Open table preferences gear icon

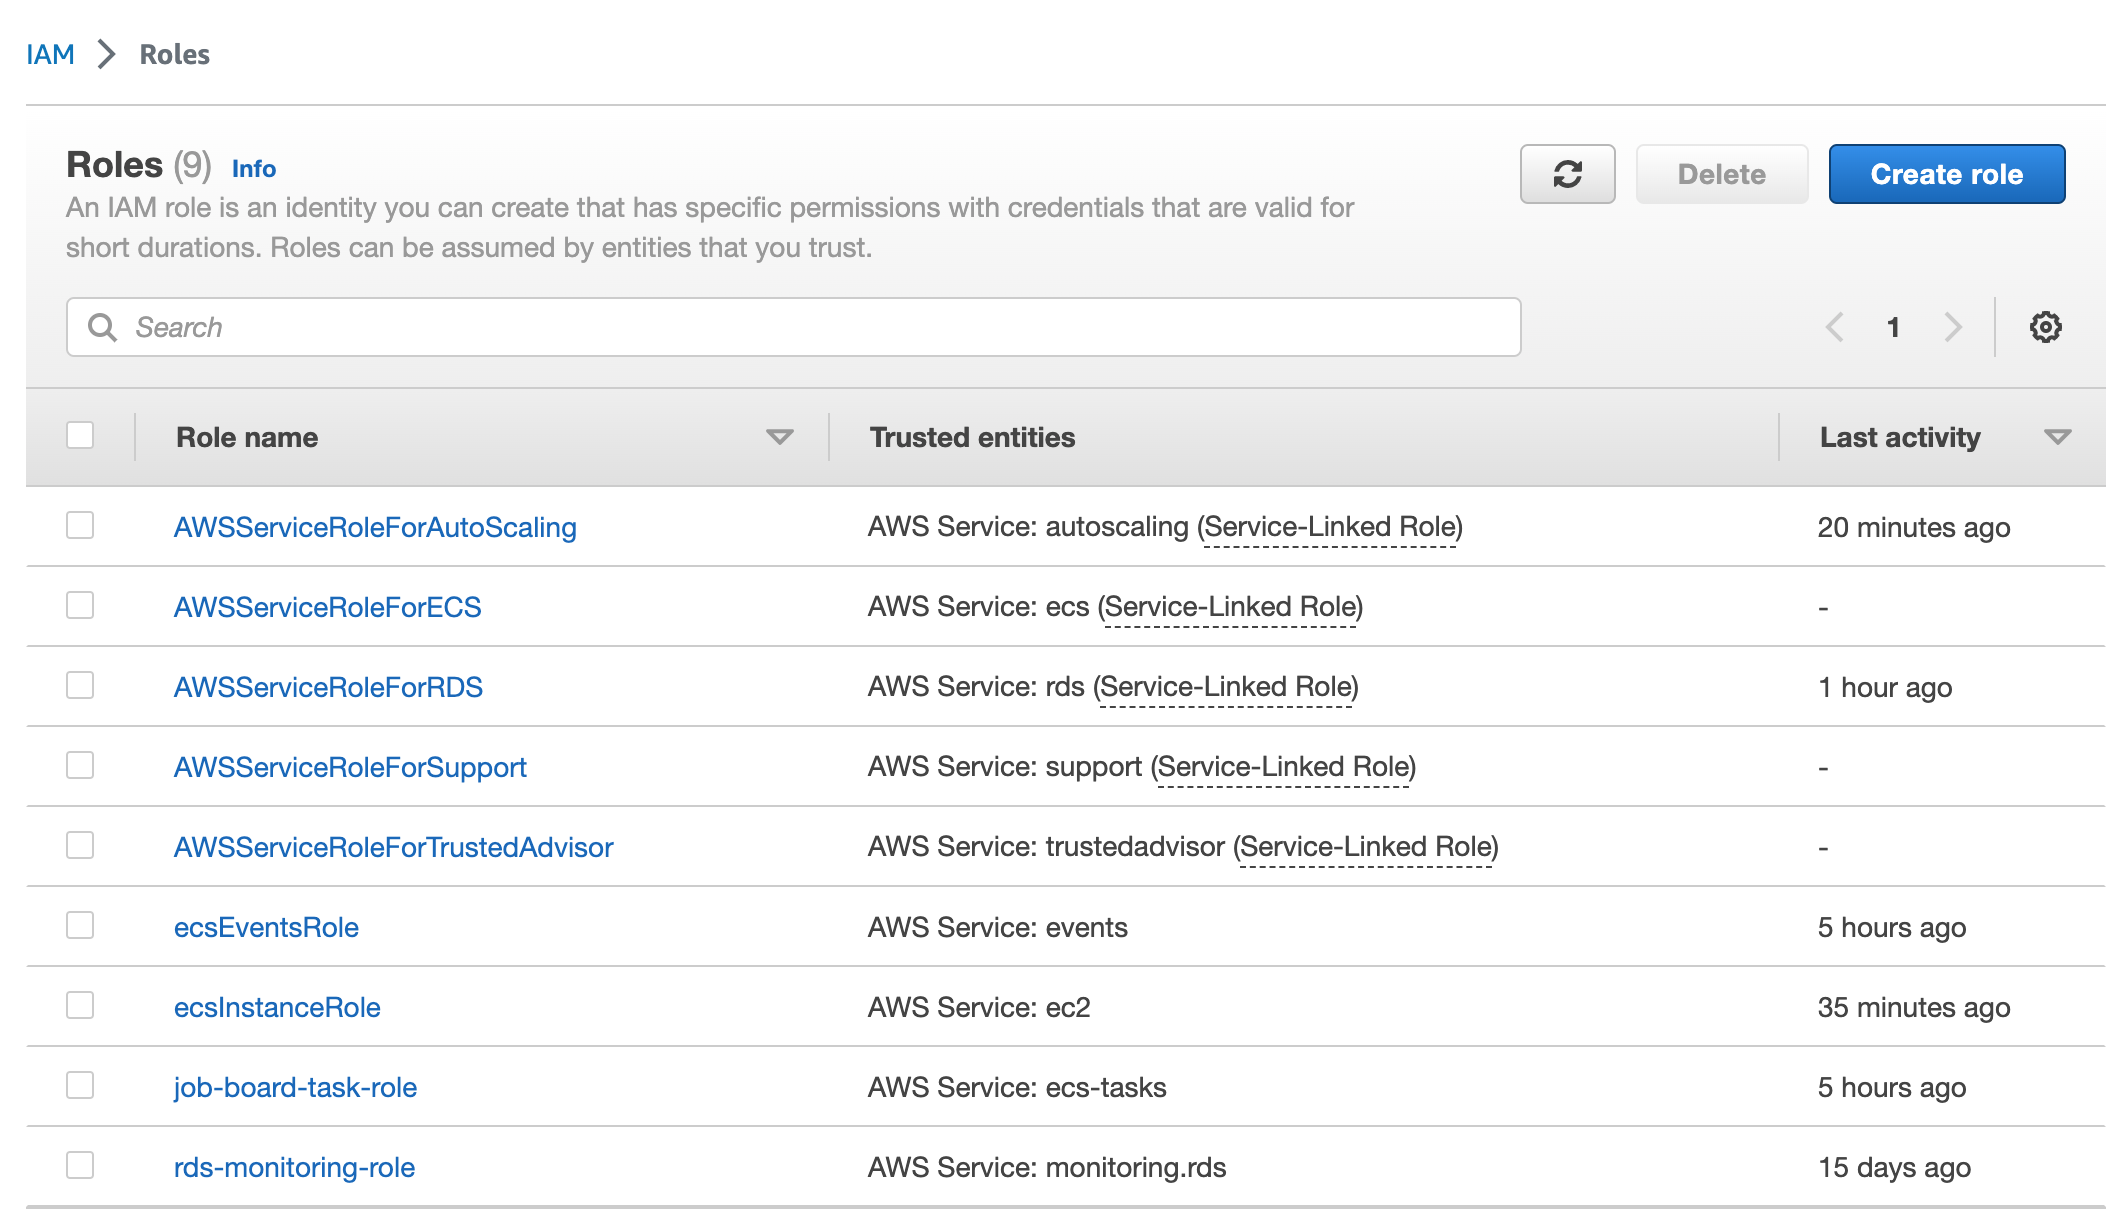coord(2045,327)
